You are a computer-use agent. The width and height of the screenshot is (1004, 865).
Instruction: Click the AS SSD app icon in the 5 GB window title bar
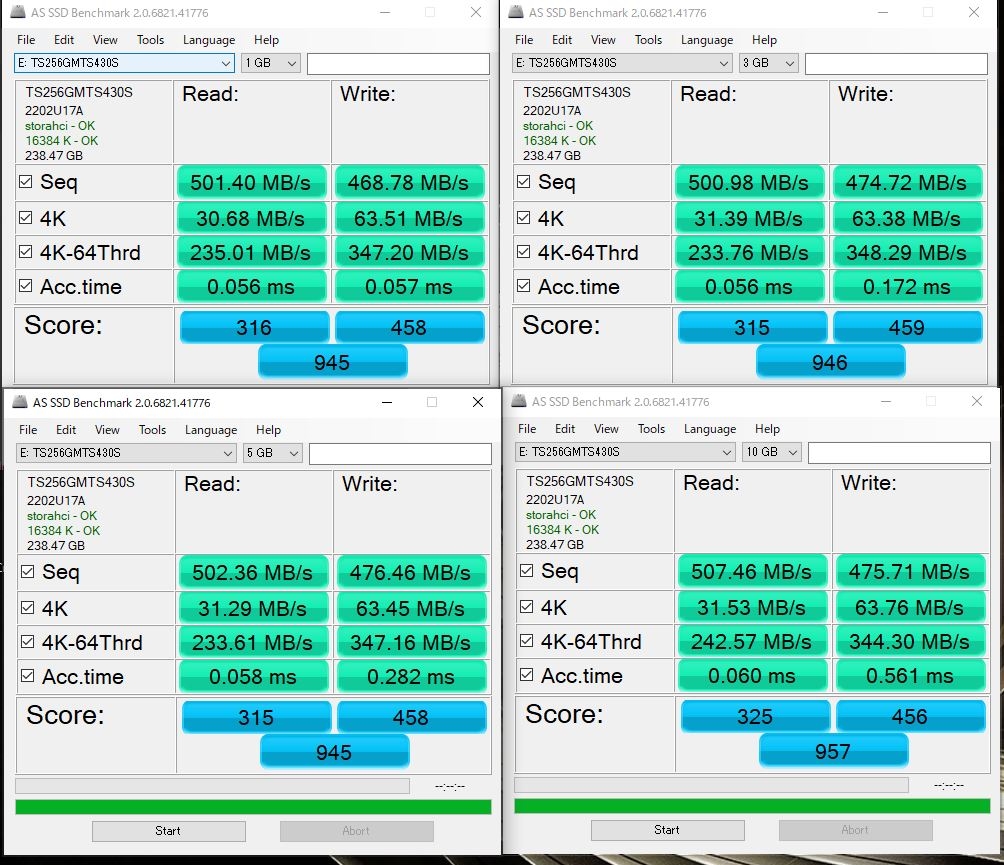click(x=20, y=402)
